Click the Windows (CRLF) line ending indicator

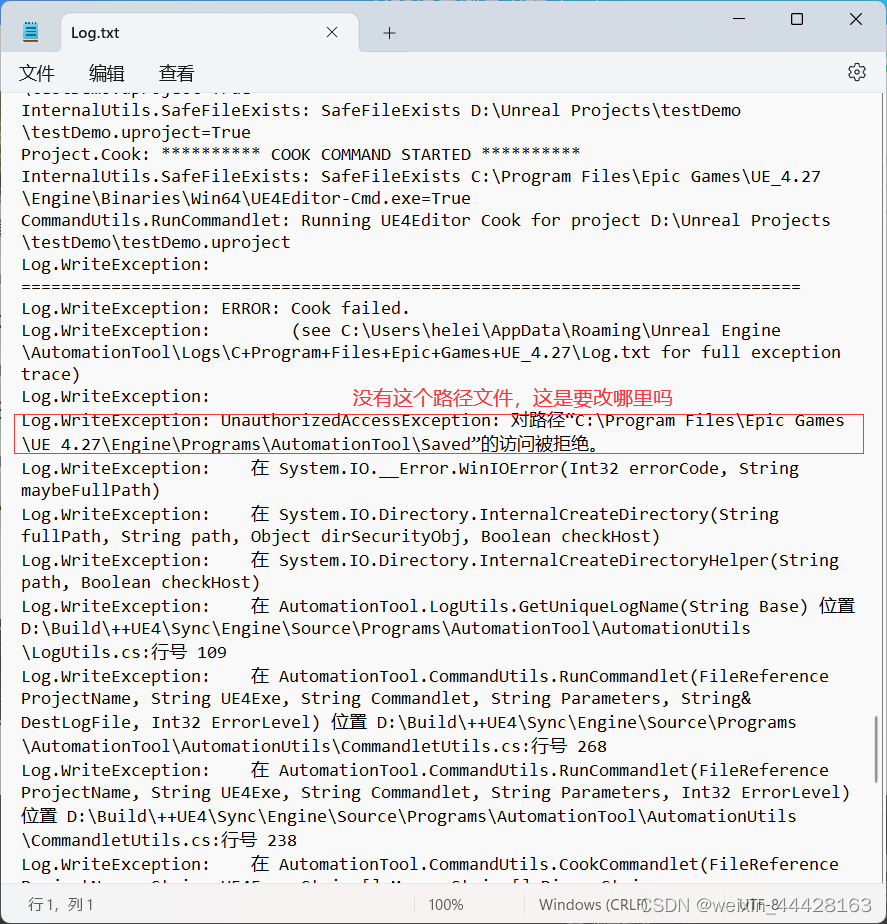[594, 905]
